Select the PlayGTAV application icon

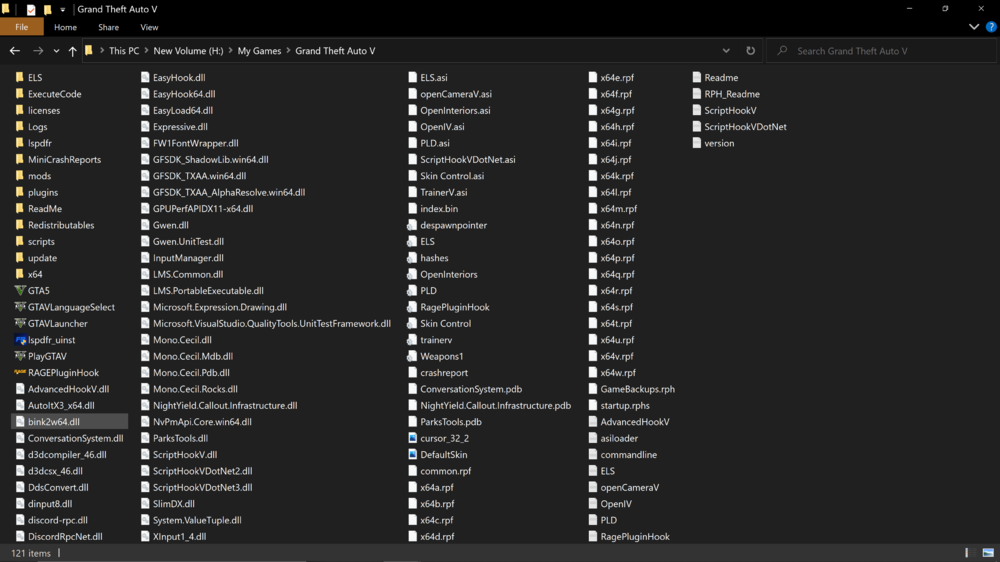(20, 356)
